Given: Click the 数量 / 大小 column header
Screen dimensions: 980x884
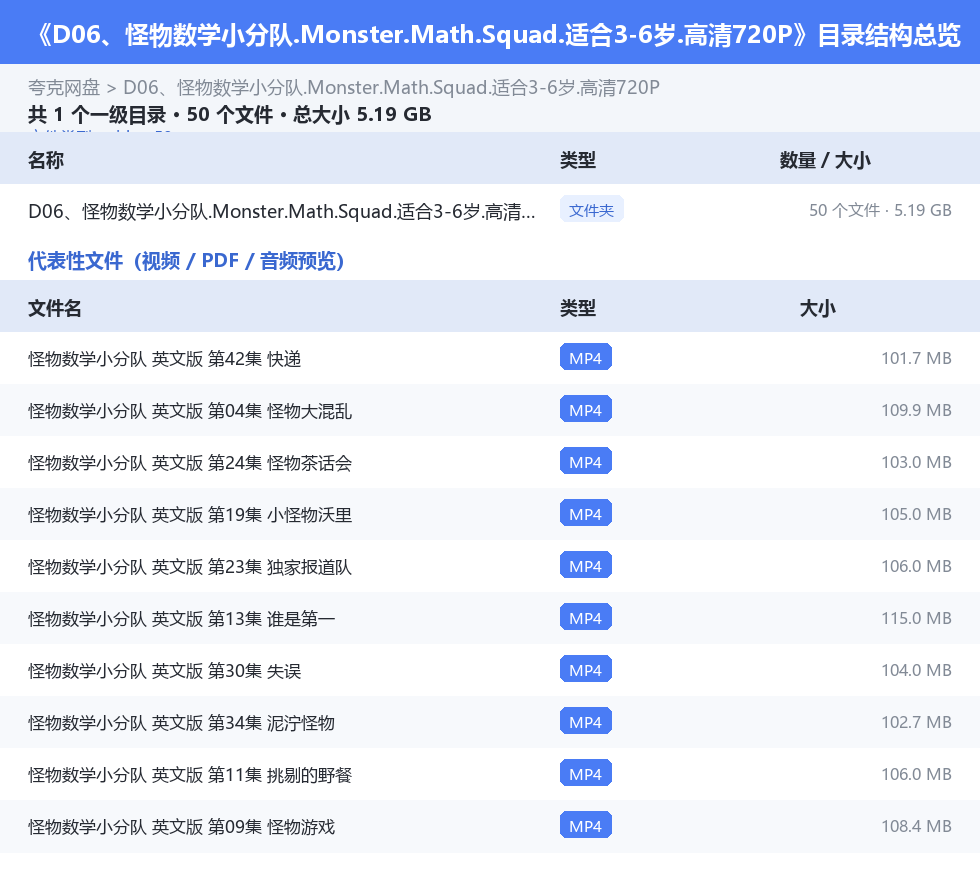Looking at the screenshot, I should (x=825, y=160).
